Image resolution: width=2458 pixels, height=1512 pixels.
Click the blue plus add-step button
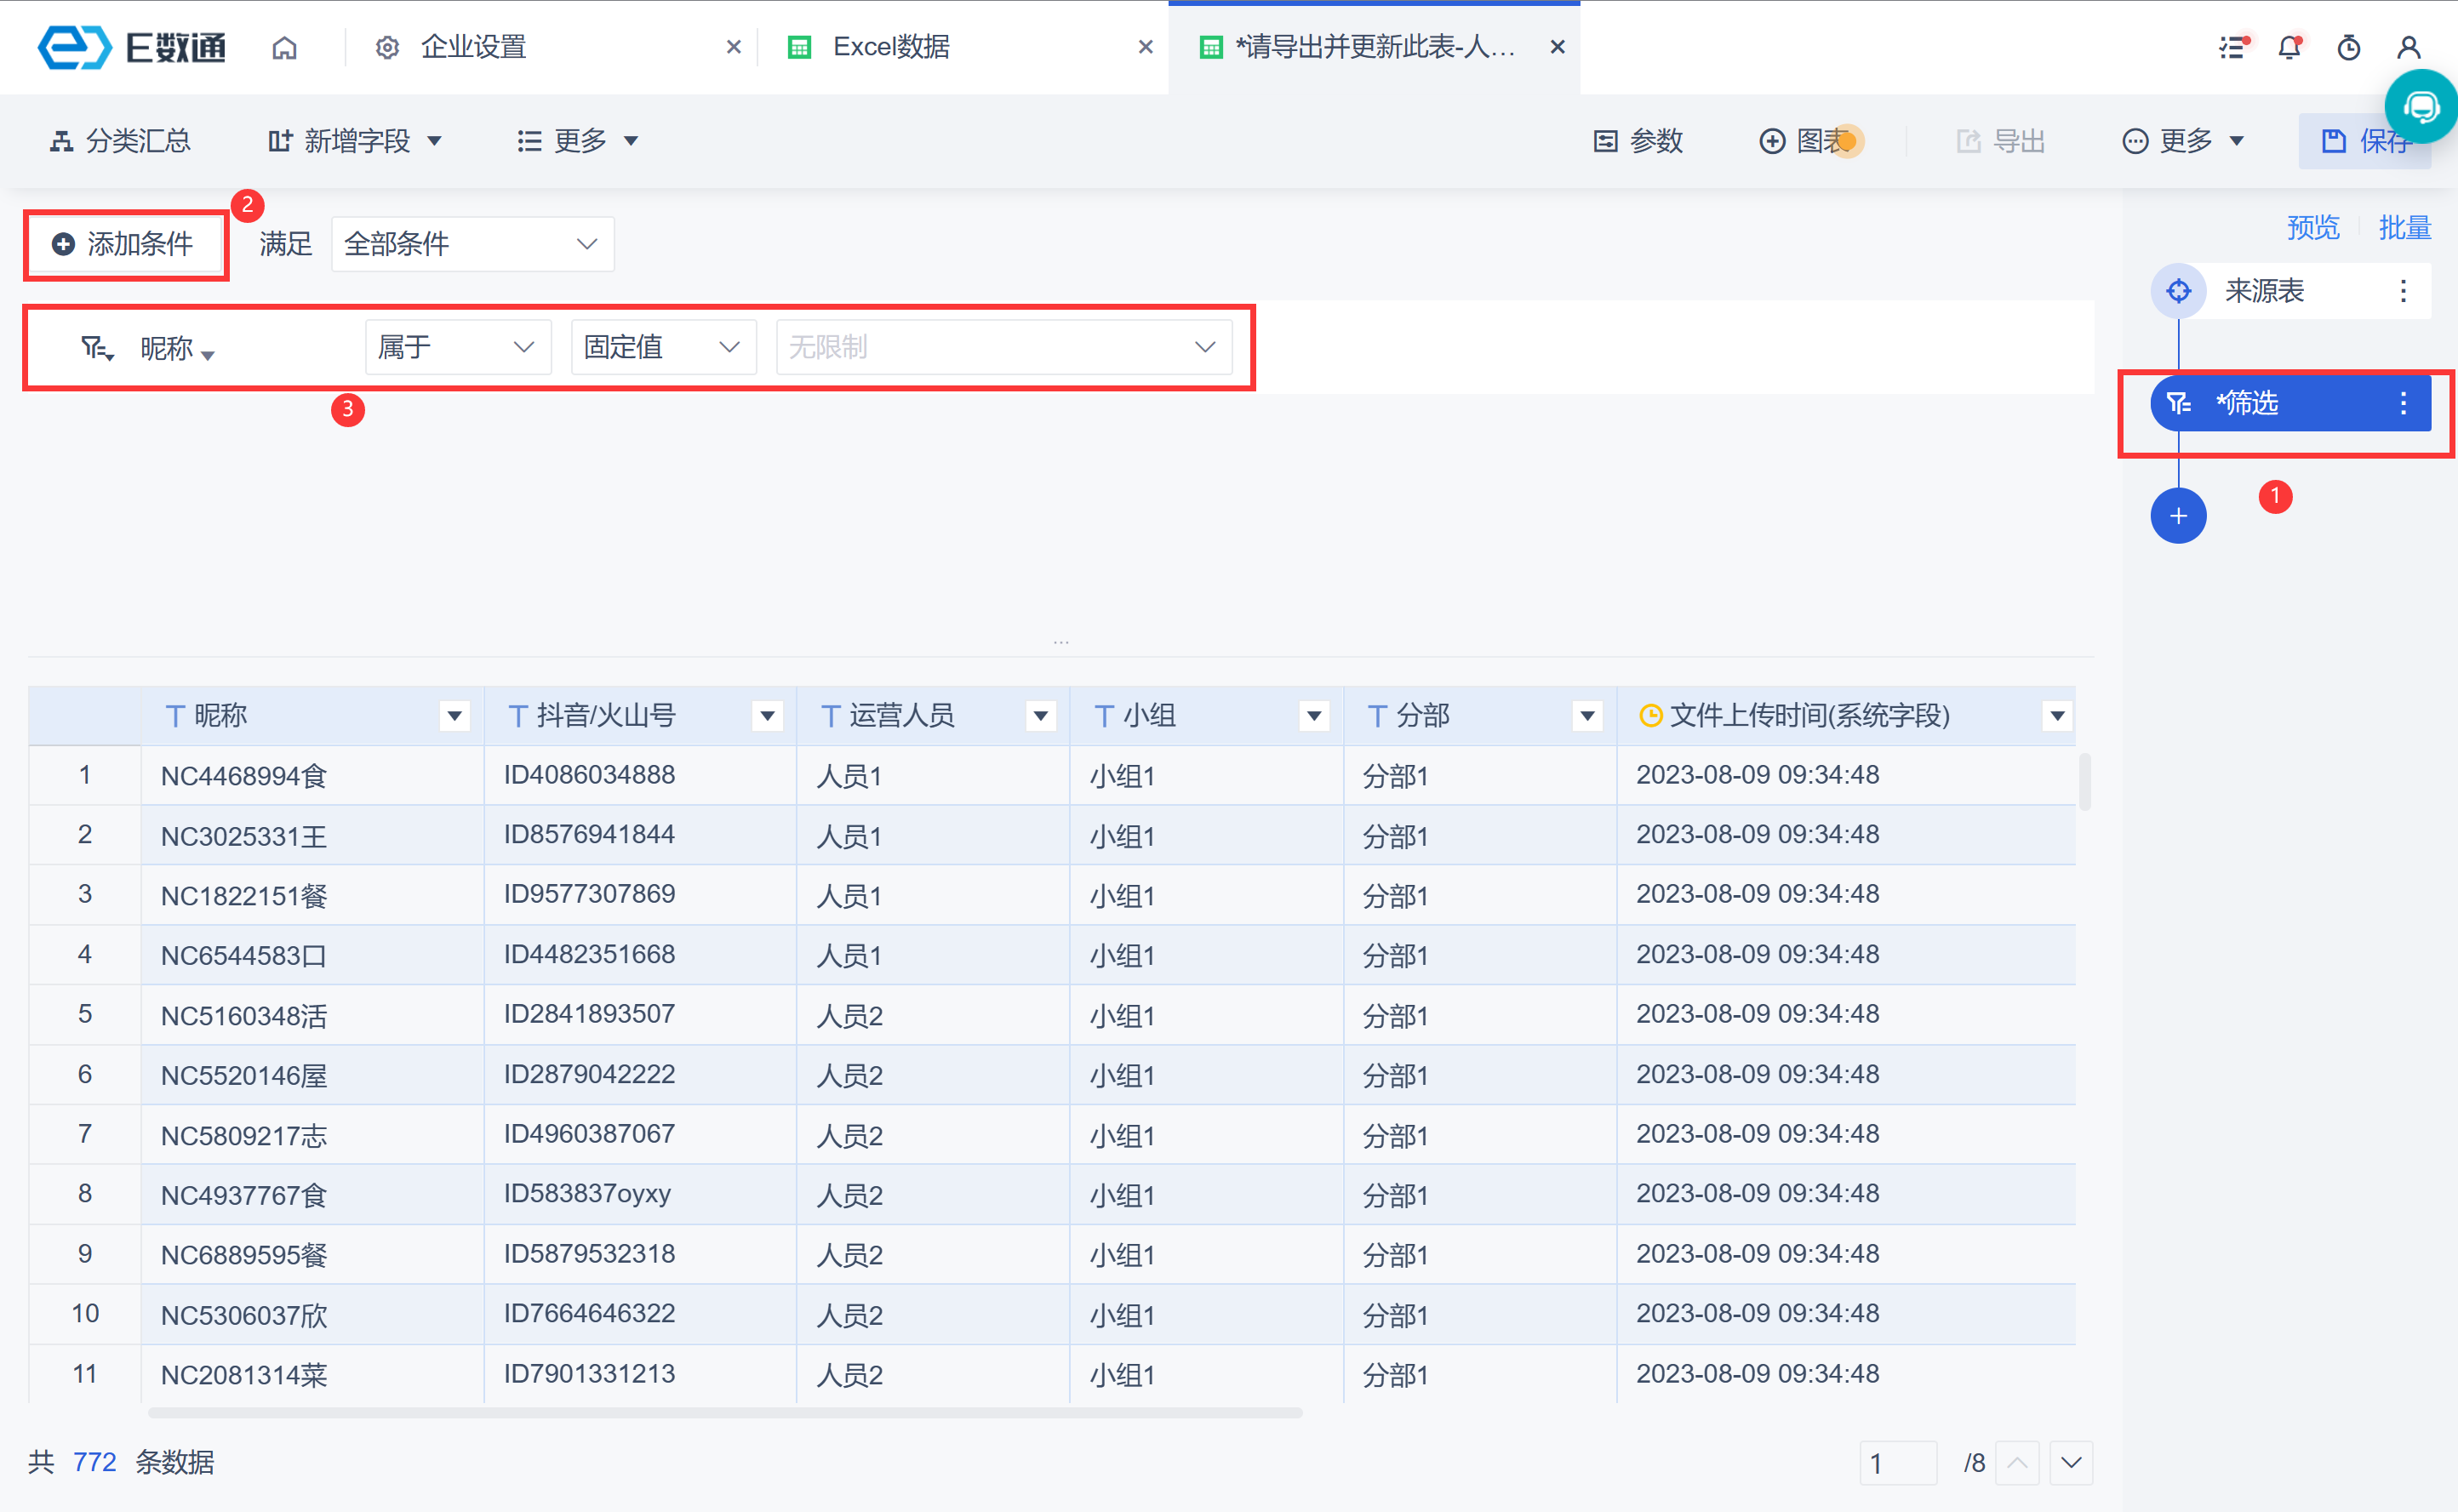coord(2177,516)
